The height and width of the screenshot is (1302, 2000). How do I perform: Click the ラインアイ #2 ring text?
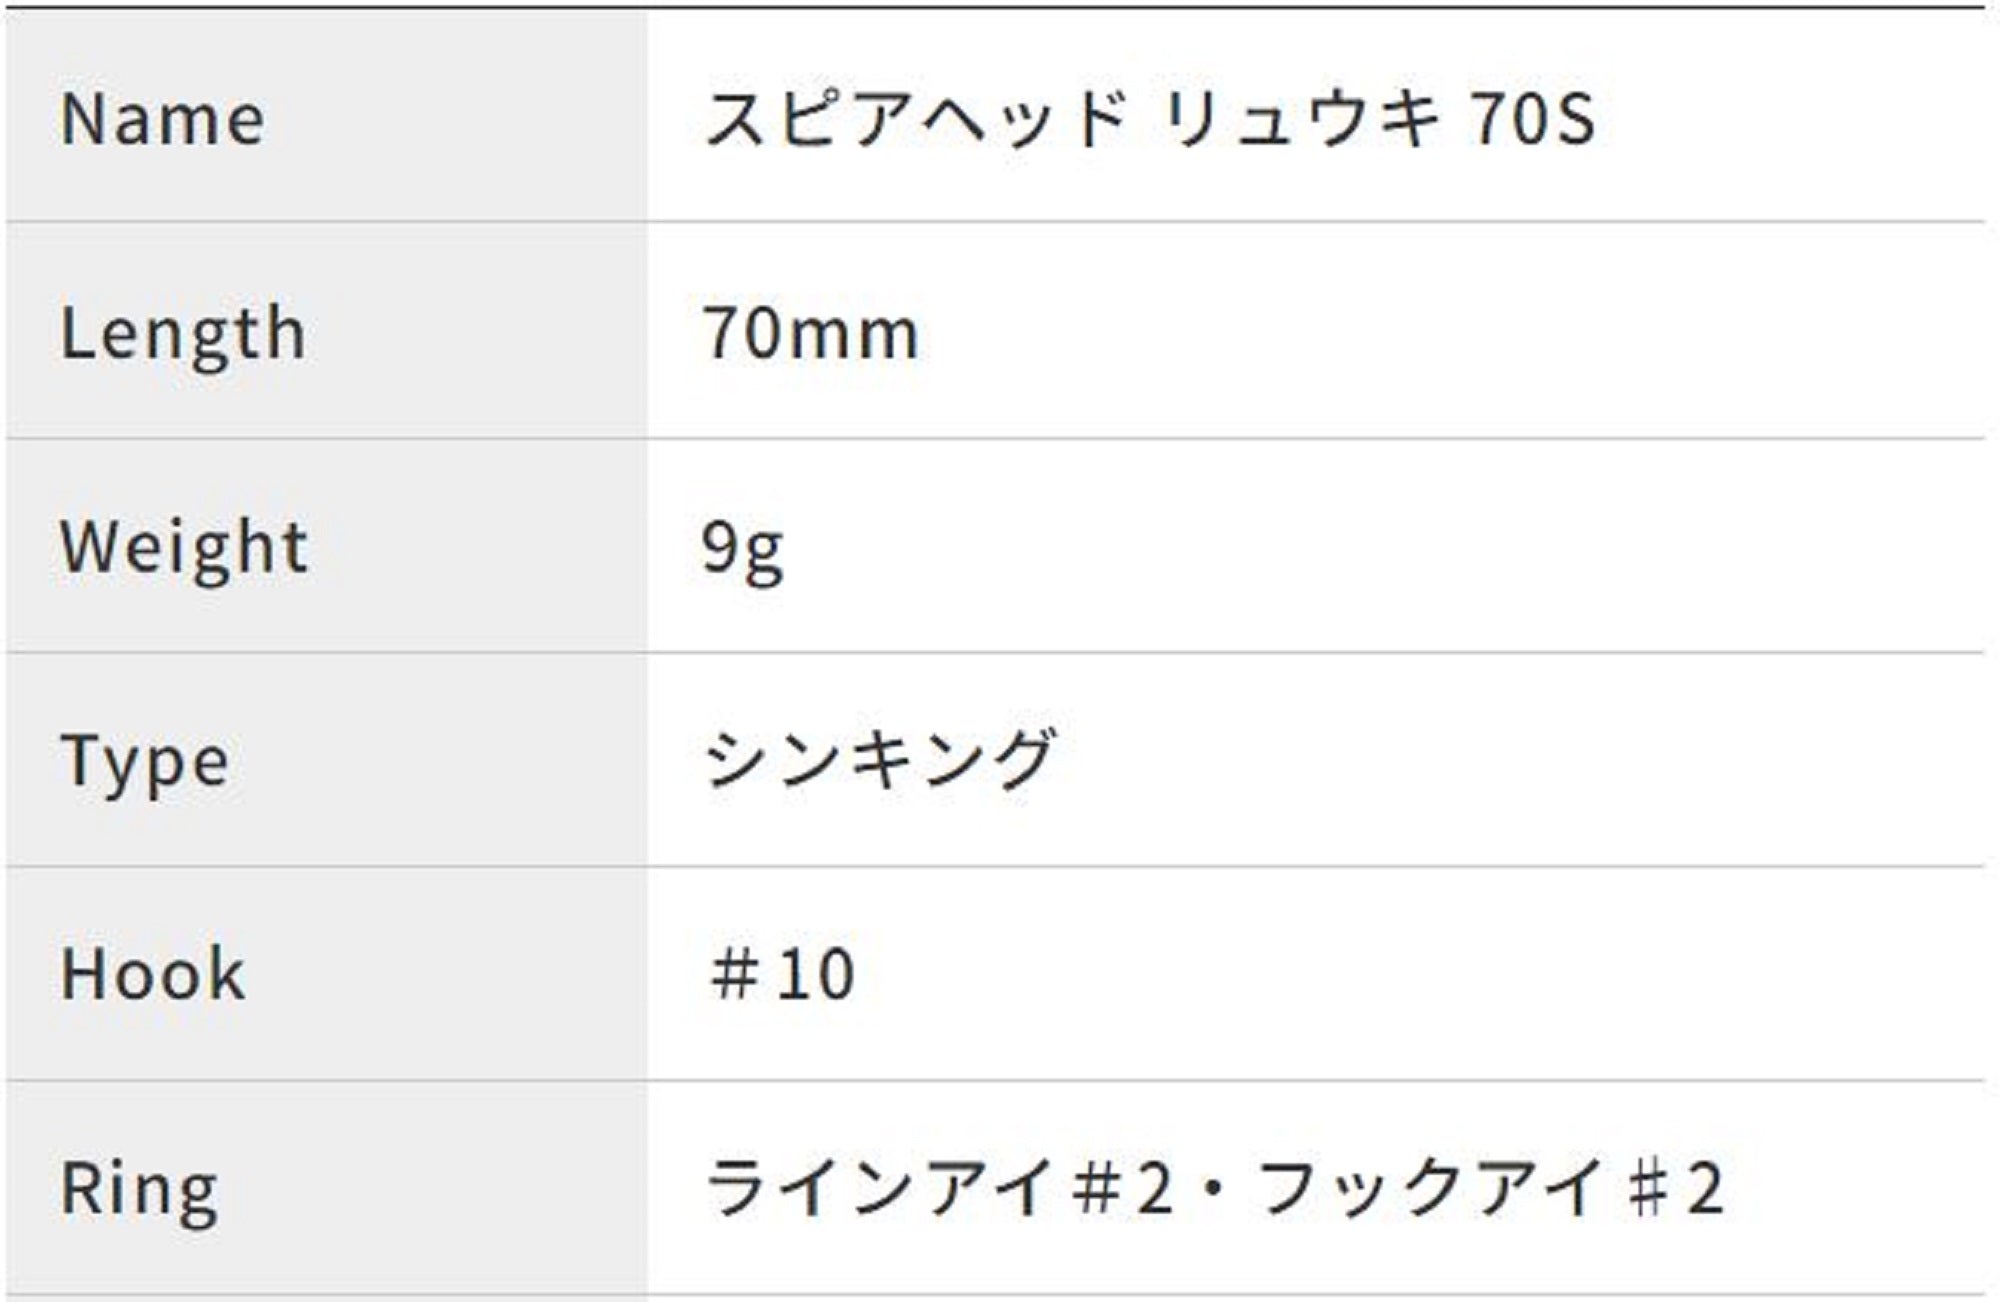click(x=940, y=1188)
